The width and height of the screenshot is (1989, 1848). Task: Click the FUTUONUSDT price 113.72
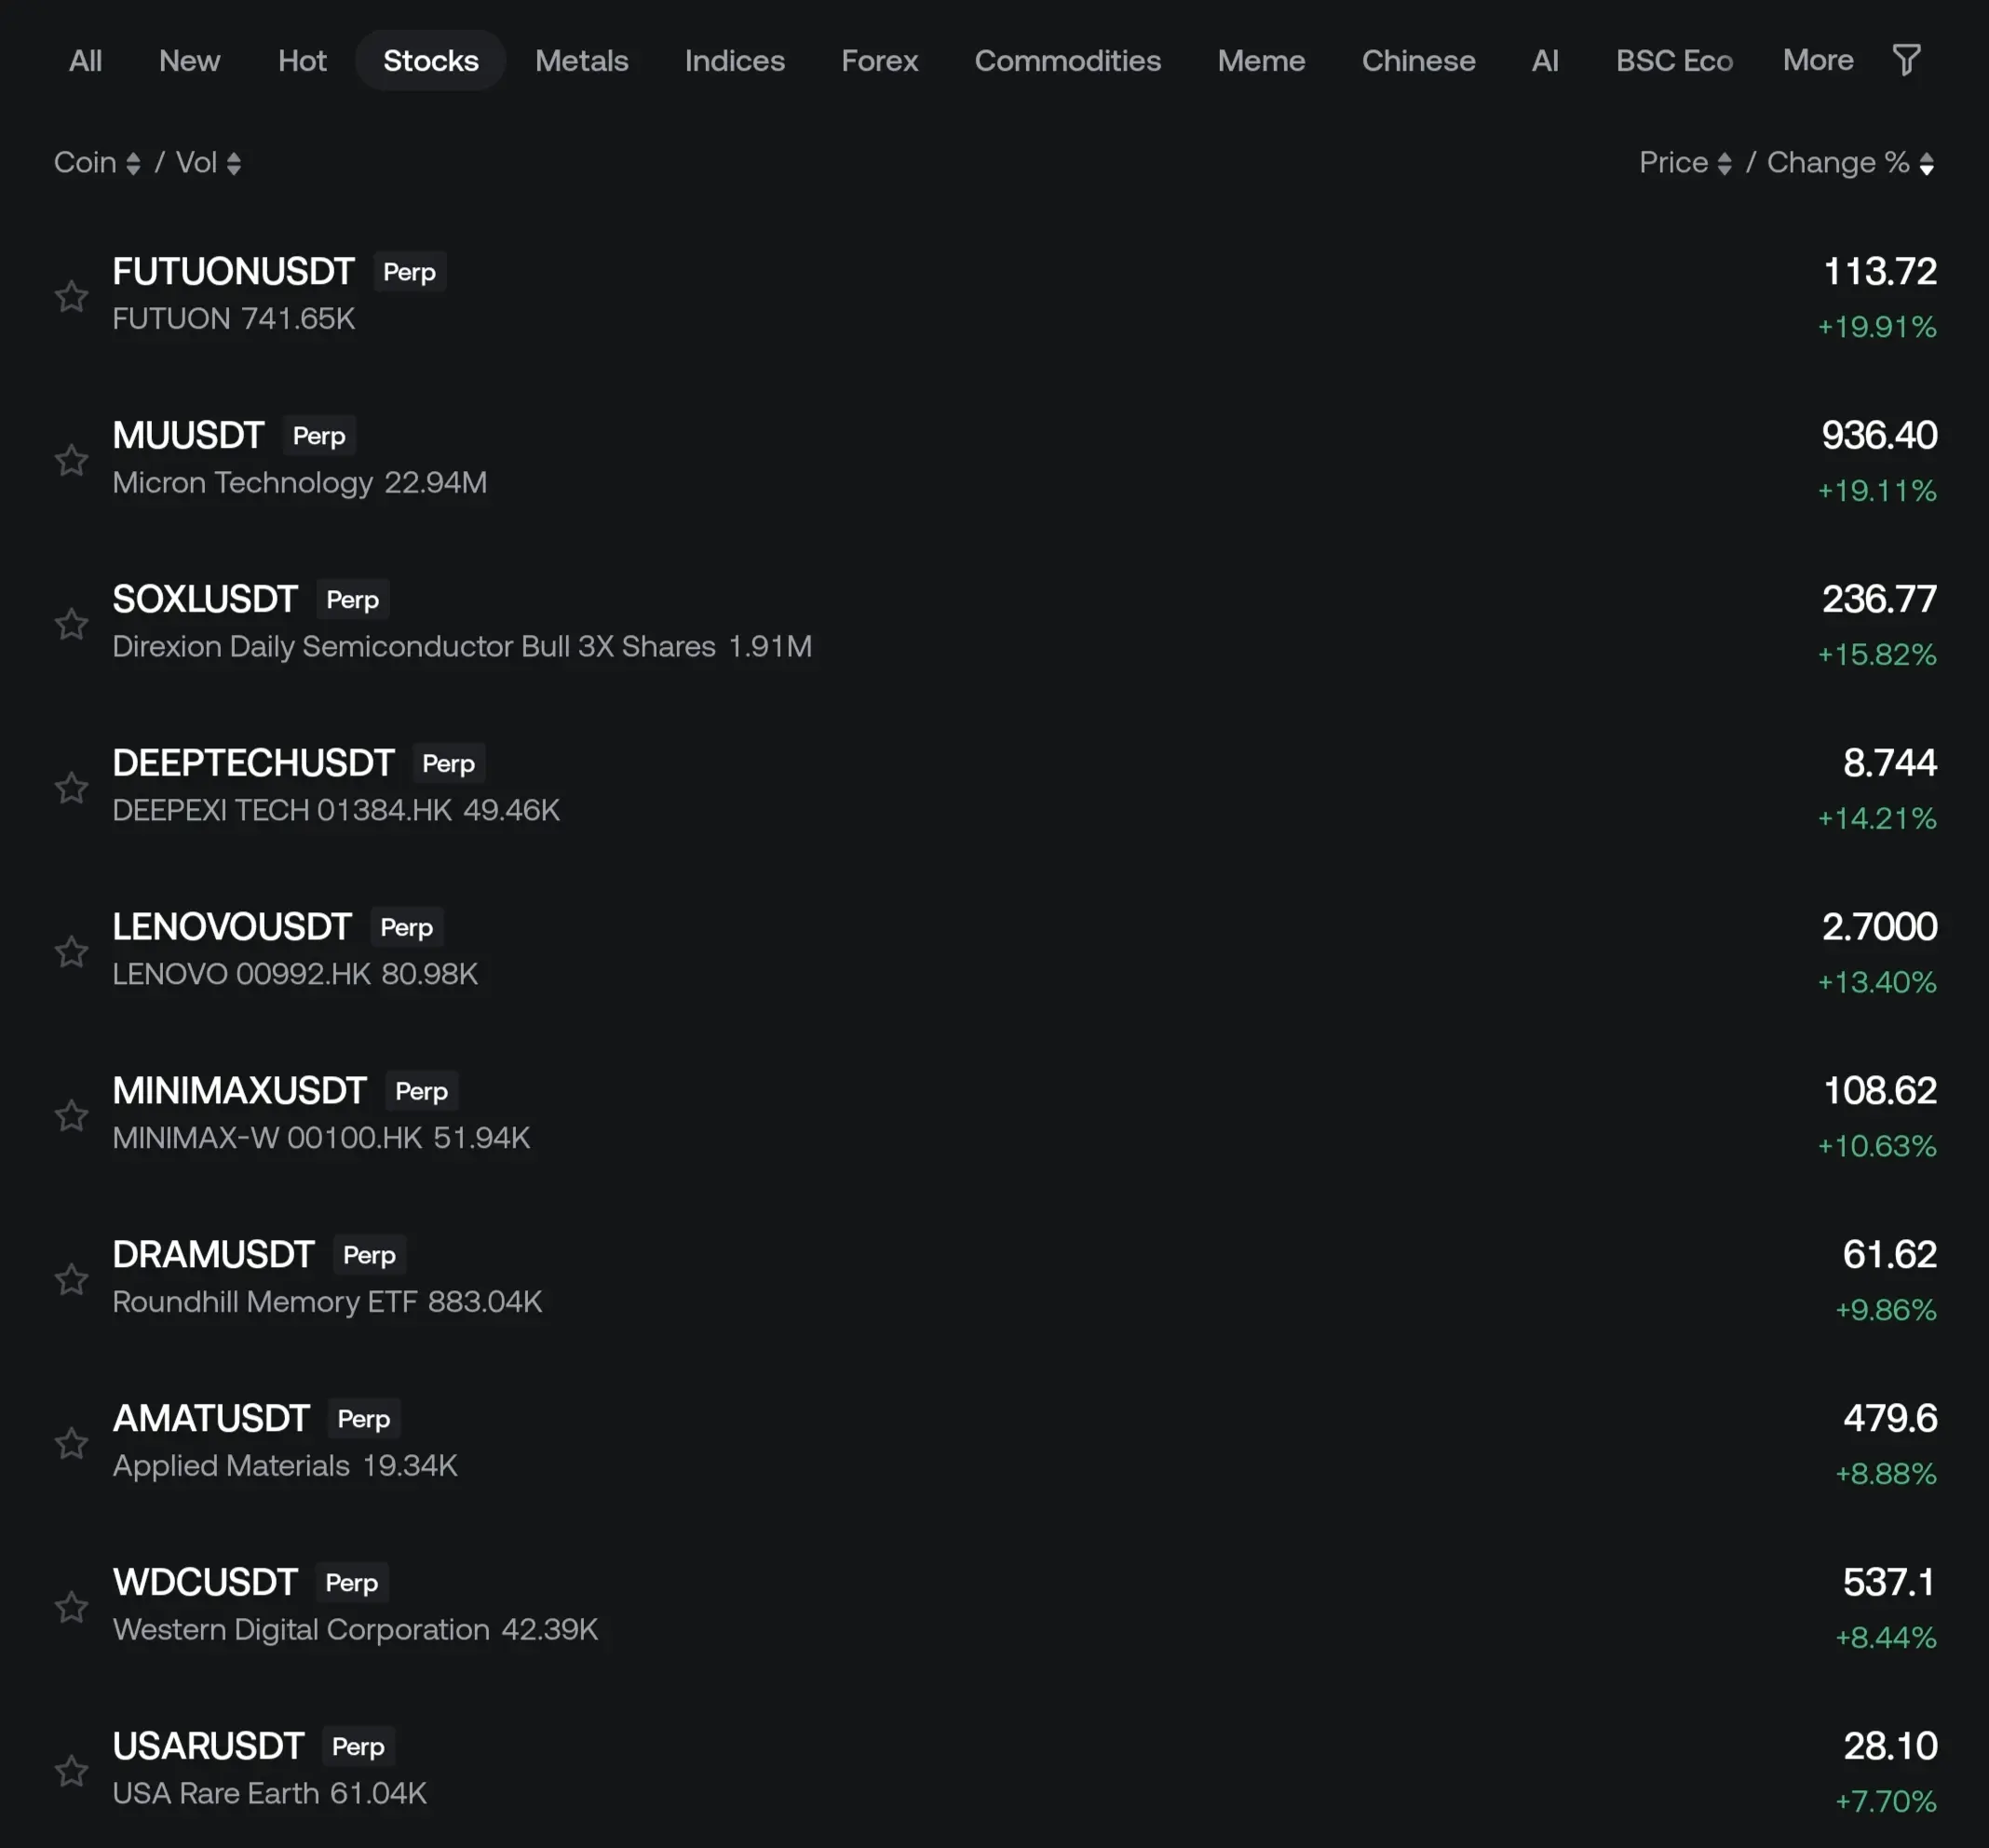click(1880, 271)
